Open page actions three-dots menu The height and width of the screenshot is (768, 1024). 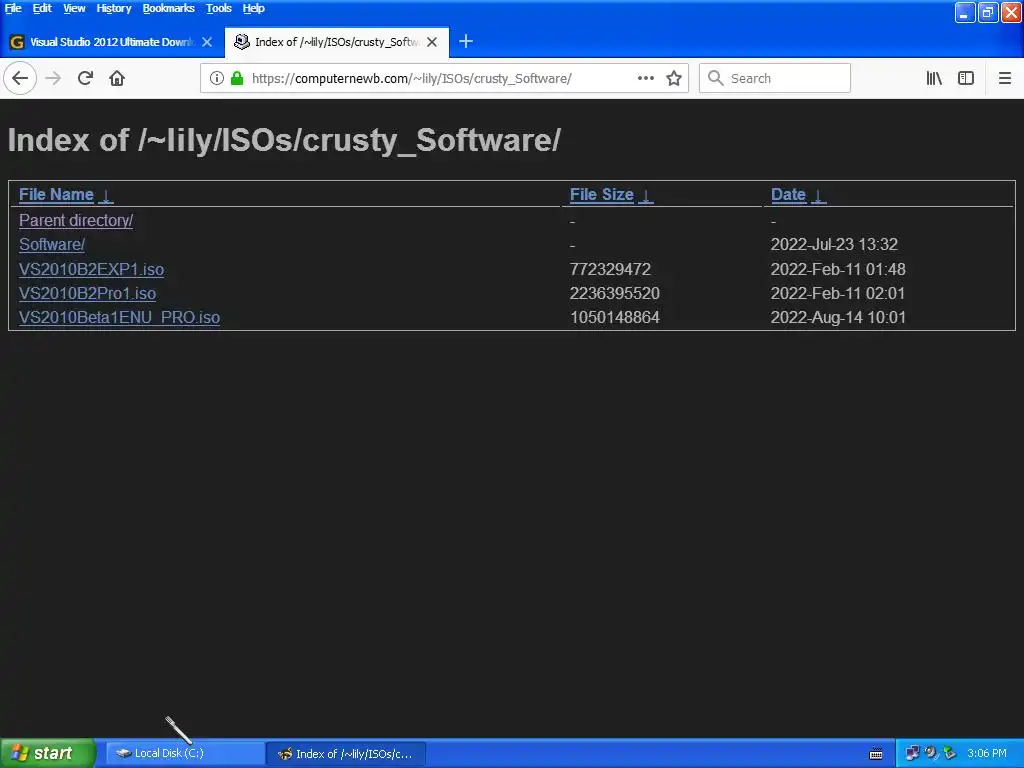point(646,78)
